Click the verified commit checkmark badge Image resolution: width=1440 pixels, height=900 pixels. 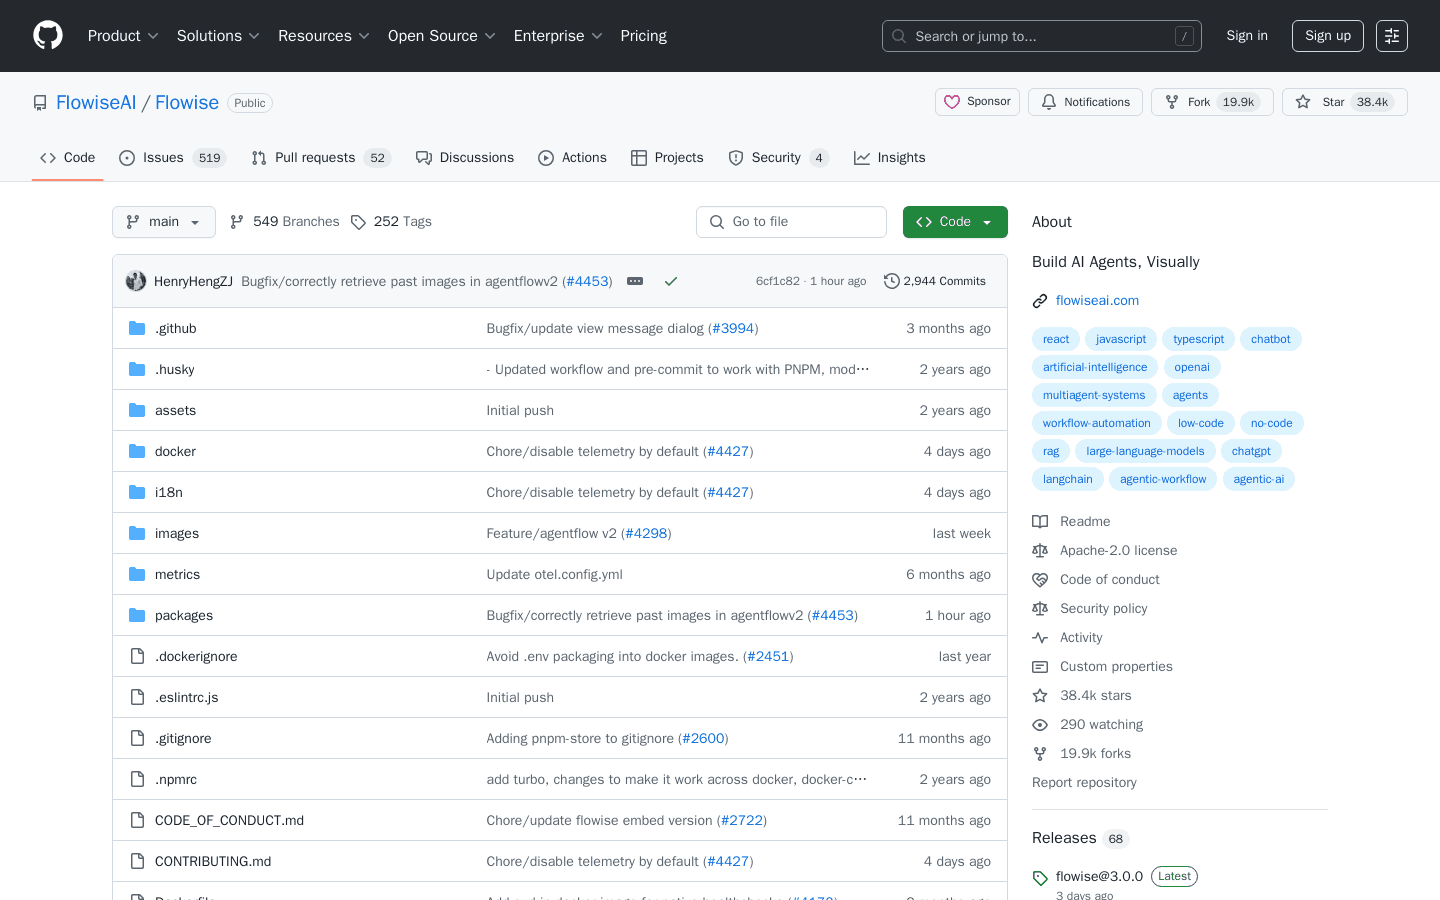(671, 281)
